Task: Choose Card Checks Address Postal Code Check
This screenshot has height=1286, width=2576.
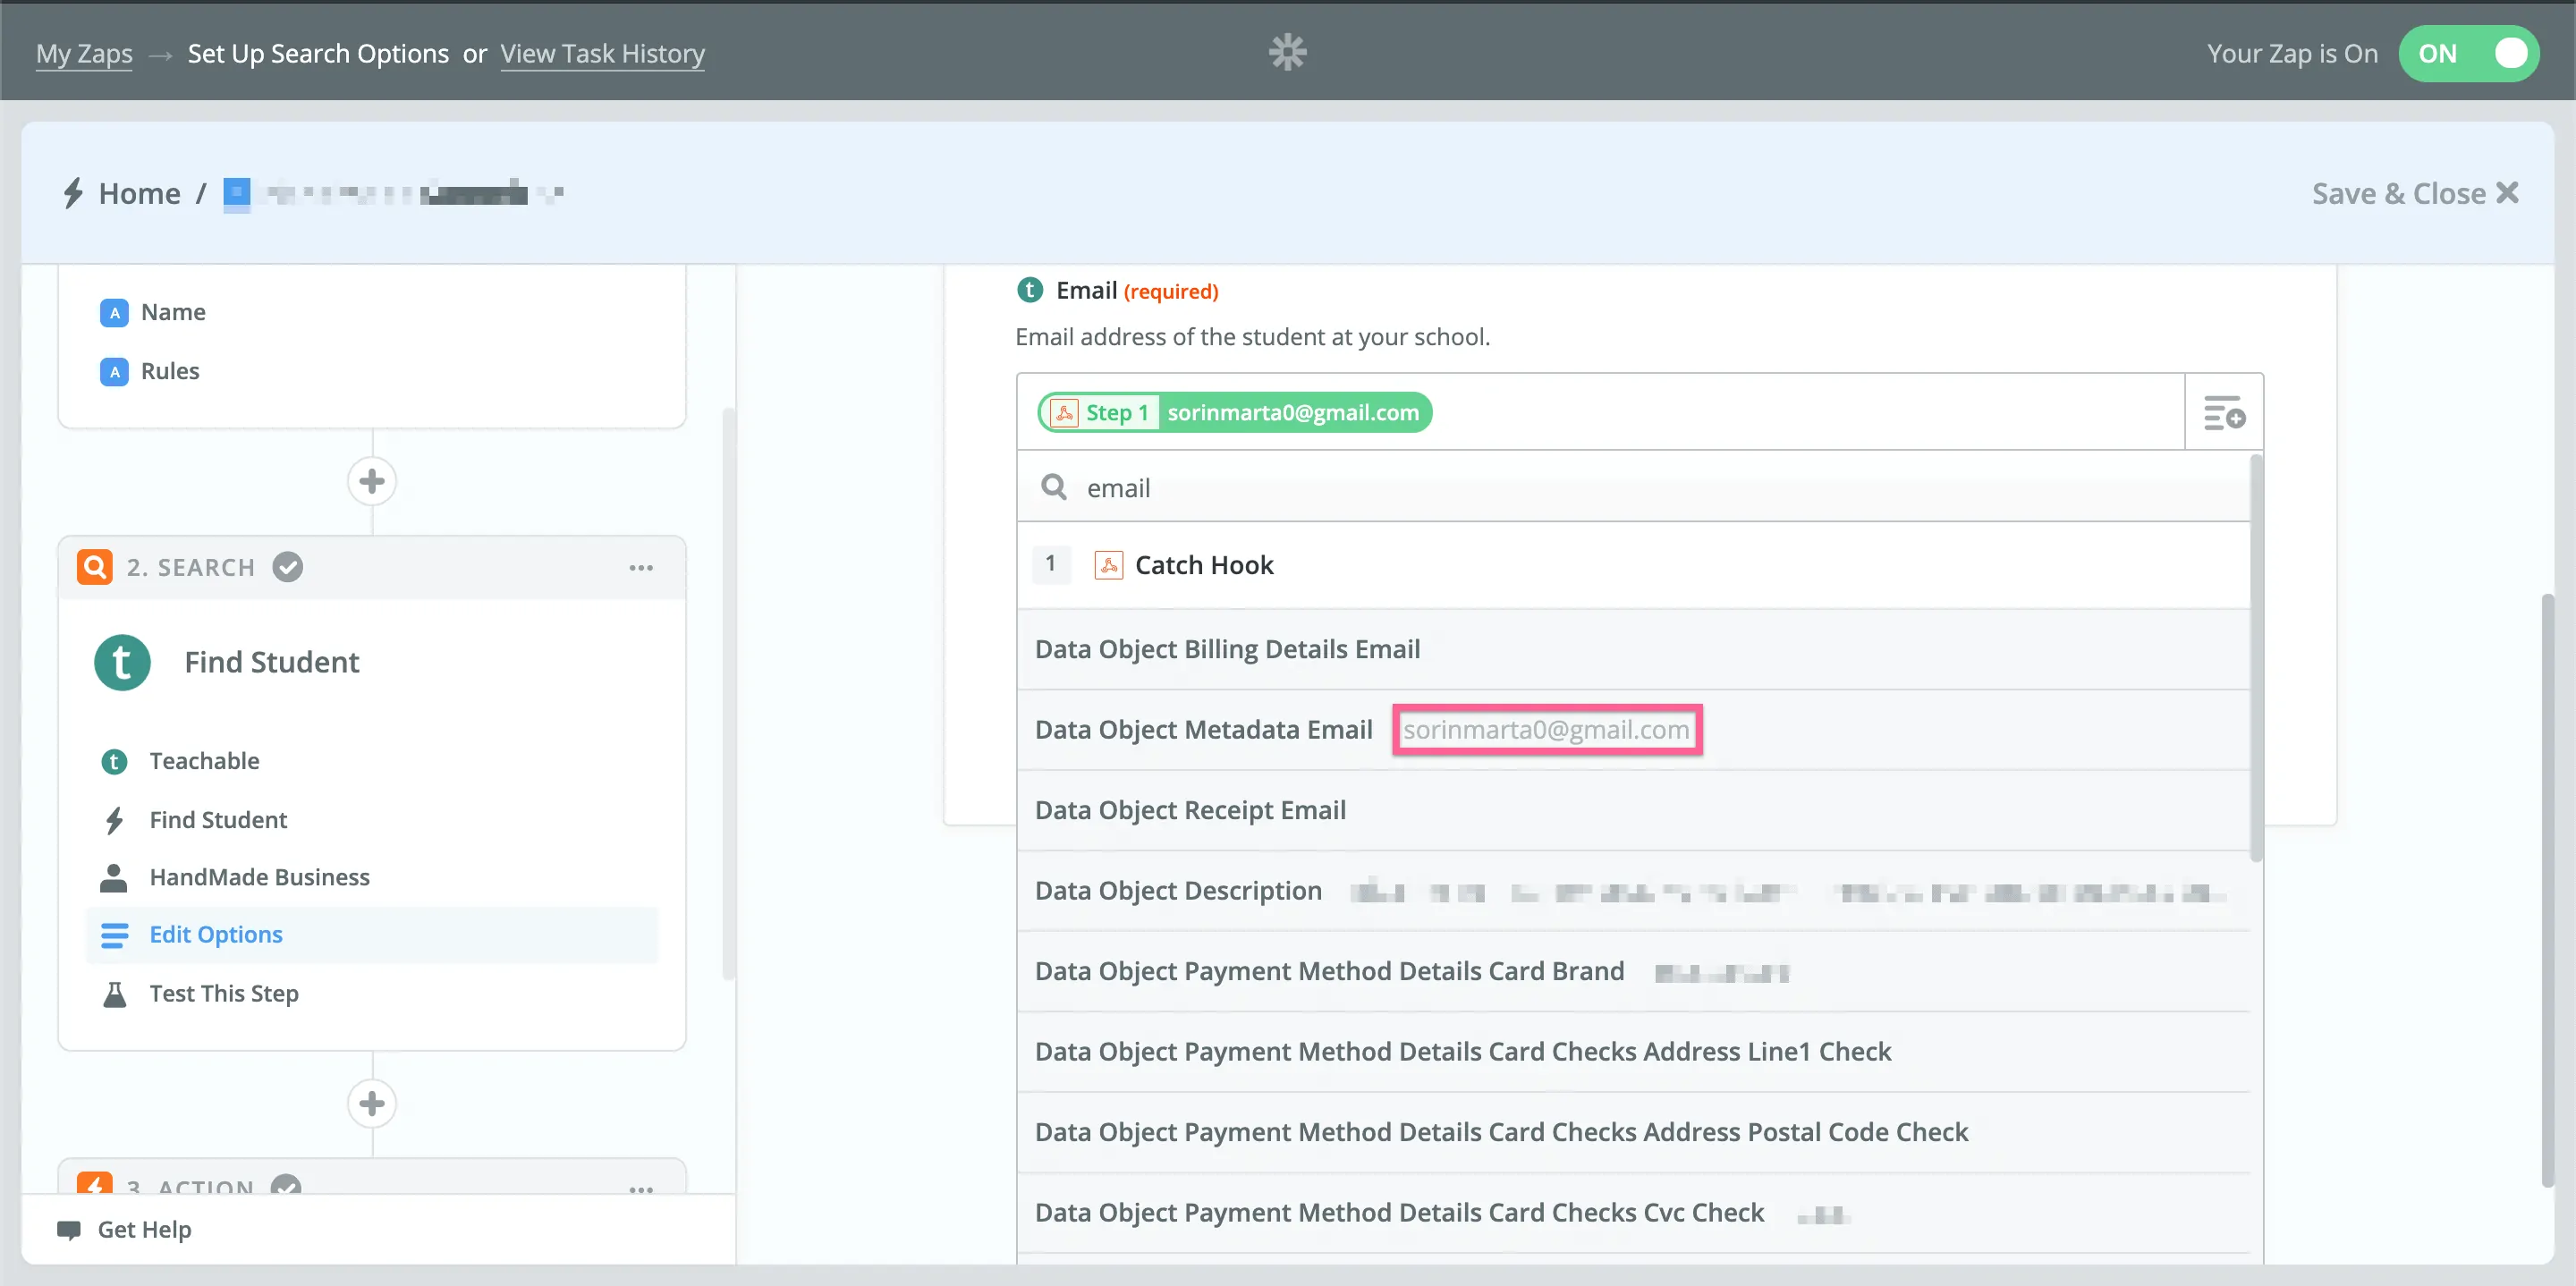Action: point(1633,1132)
